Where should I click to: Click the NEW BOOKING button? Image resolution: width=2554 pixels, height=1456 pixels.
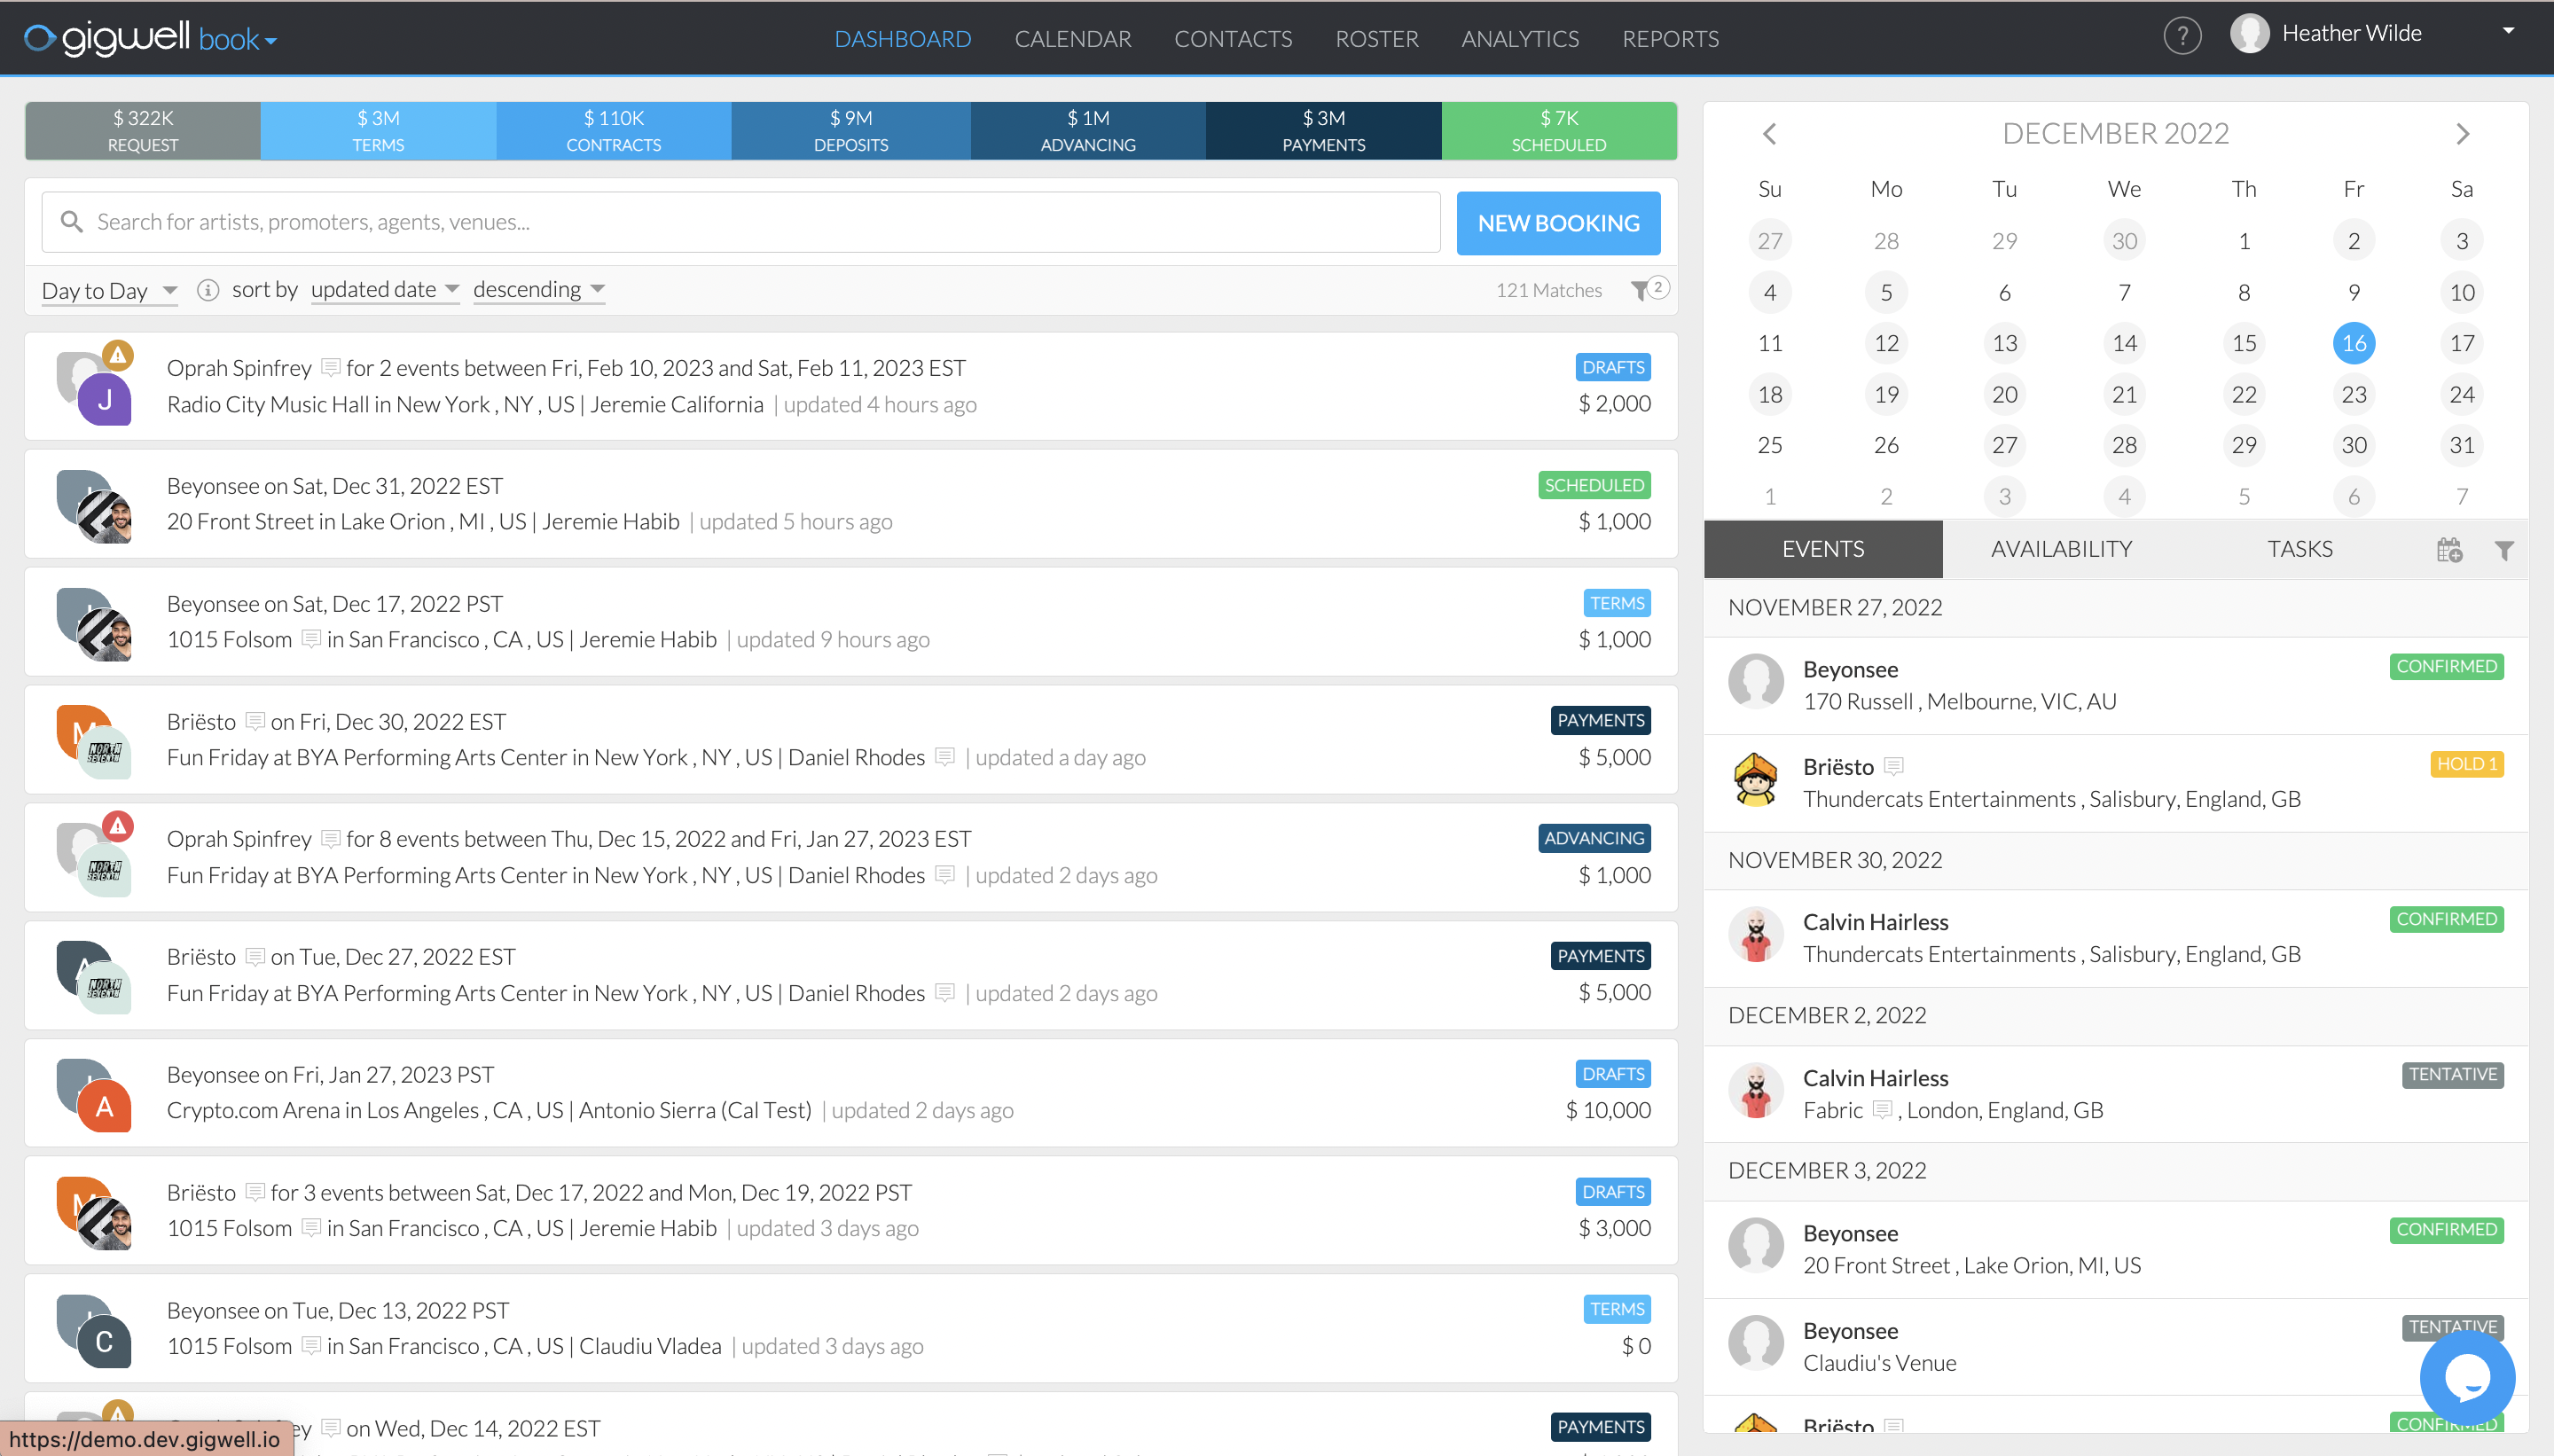[x=1557, y=222]
